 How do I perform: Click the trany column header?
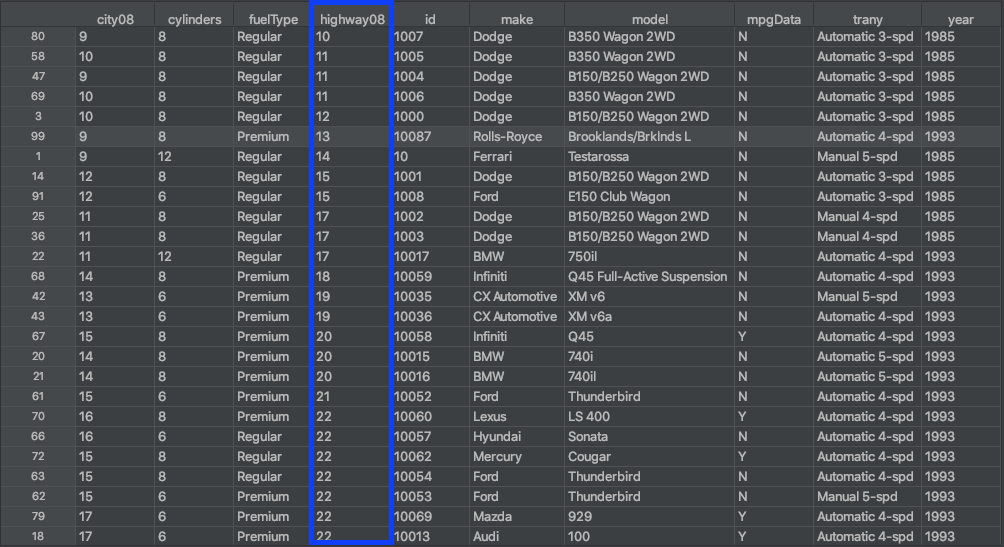867,19
